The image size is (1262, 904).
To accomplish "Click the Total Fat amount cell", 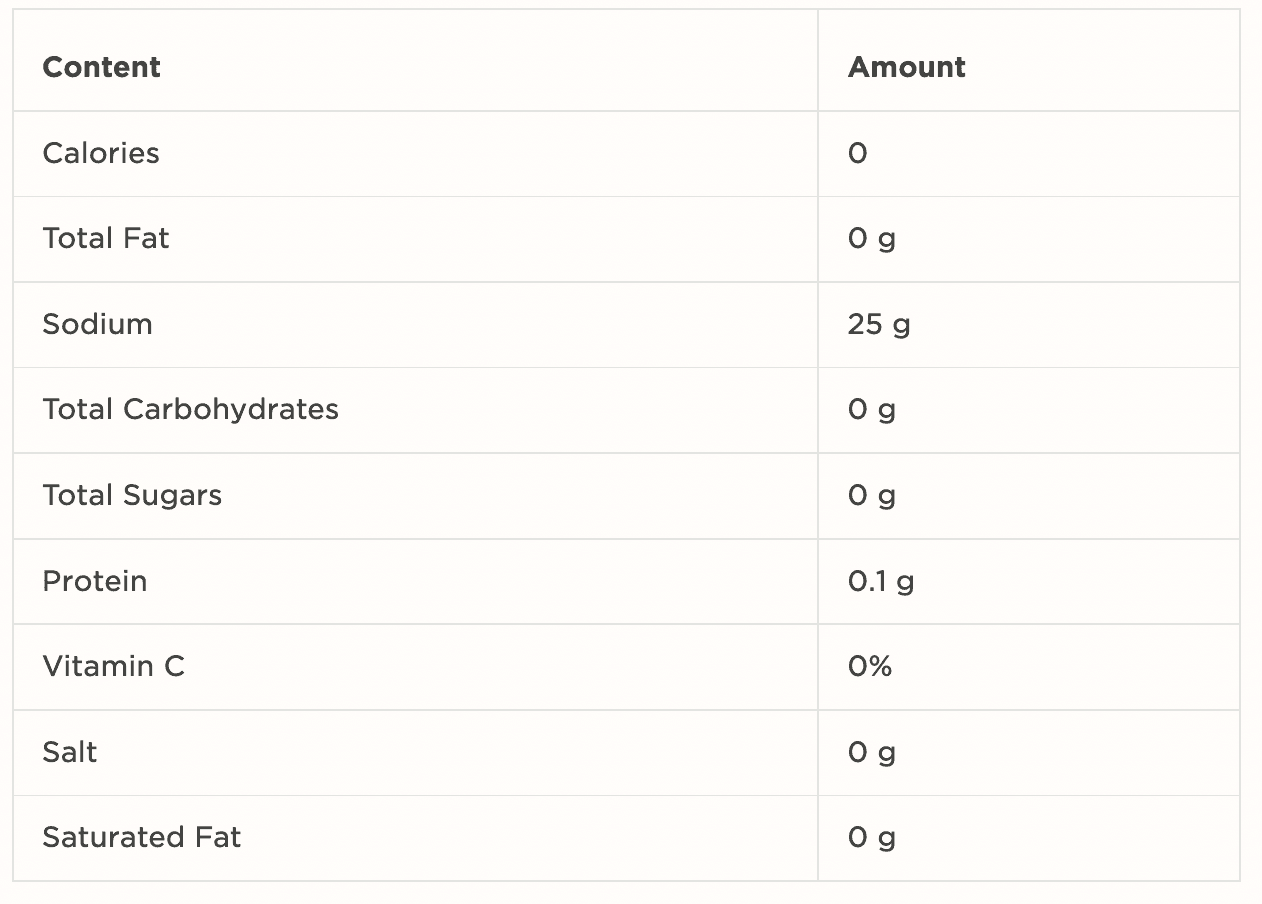I will (x=1028, y=239).
